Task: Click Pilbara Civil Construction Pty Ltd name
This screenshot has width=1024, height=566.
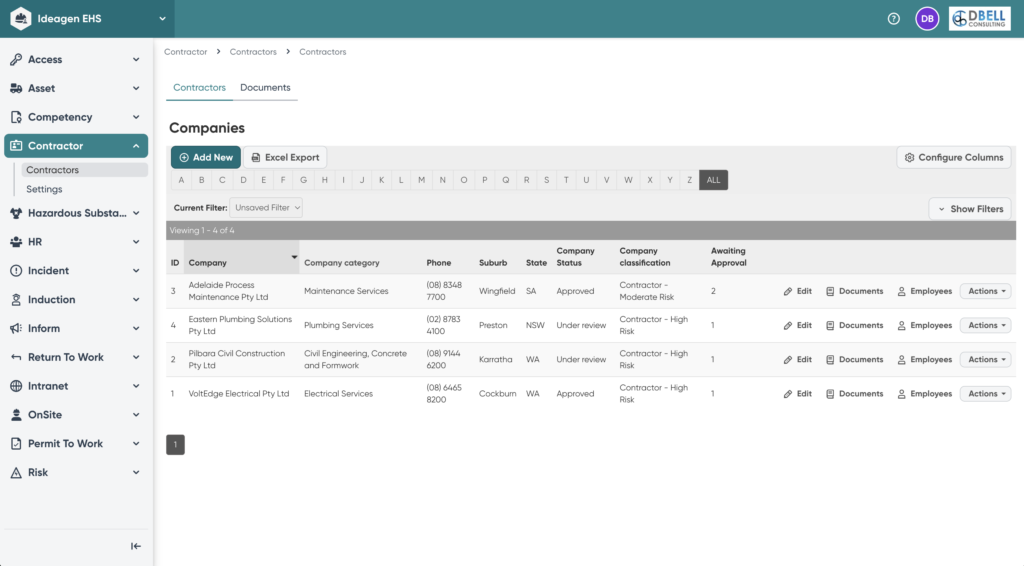Action: (236, 360)
